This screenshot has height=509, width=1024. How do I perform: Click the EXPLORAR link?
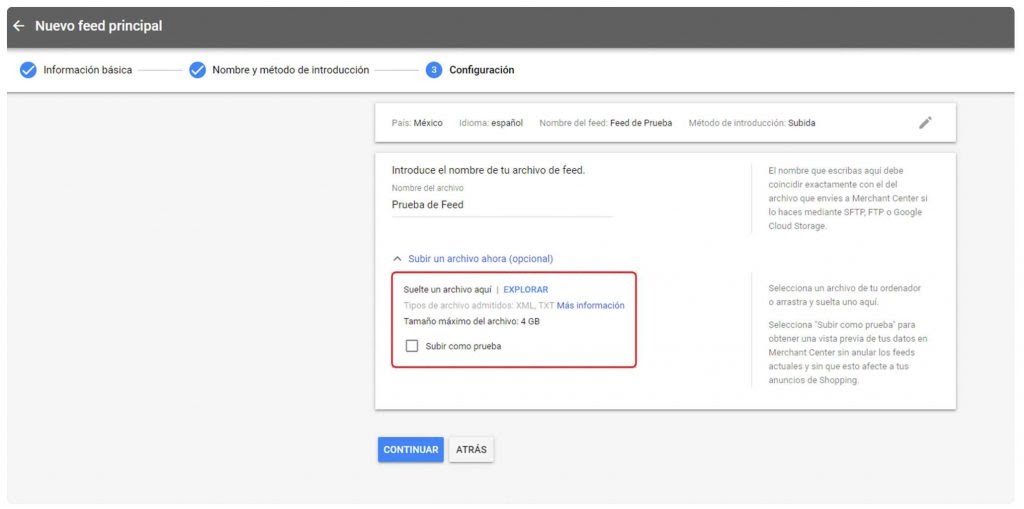pos(526,289)
